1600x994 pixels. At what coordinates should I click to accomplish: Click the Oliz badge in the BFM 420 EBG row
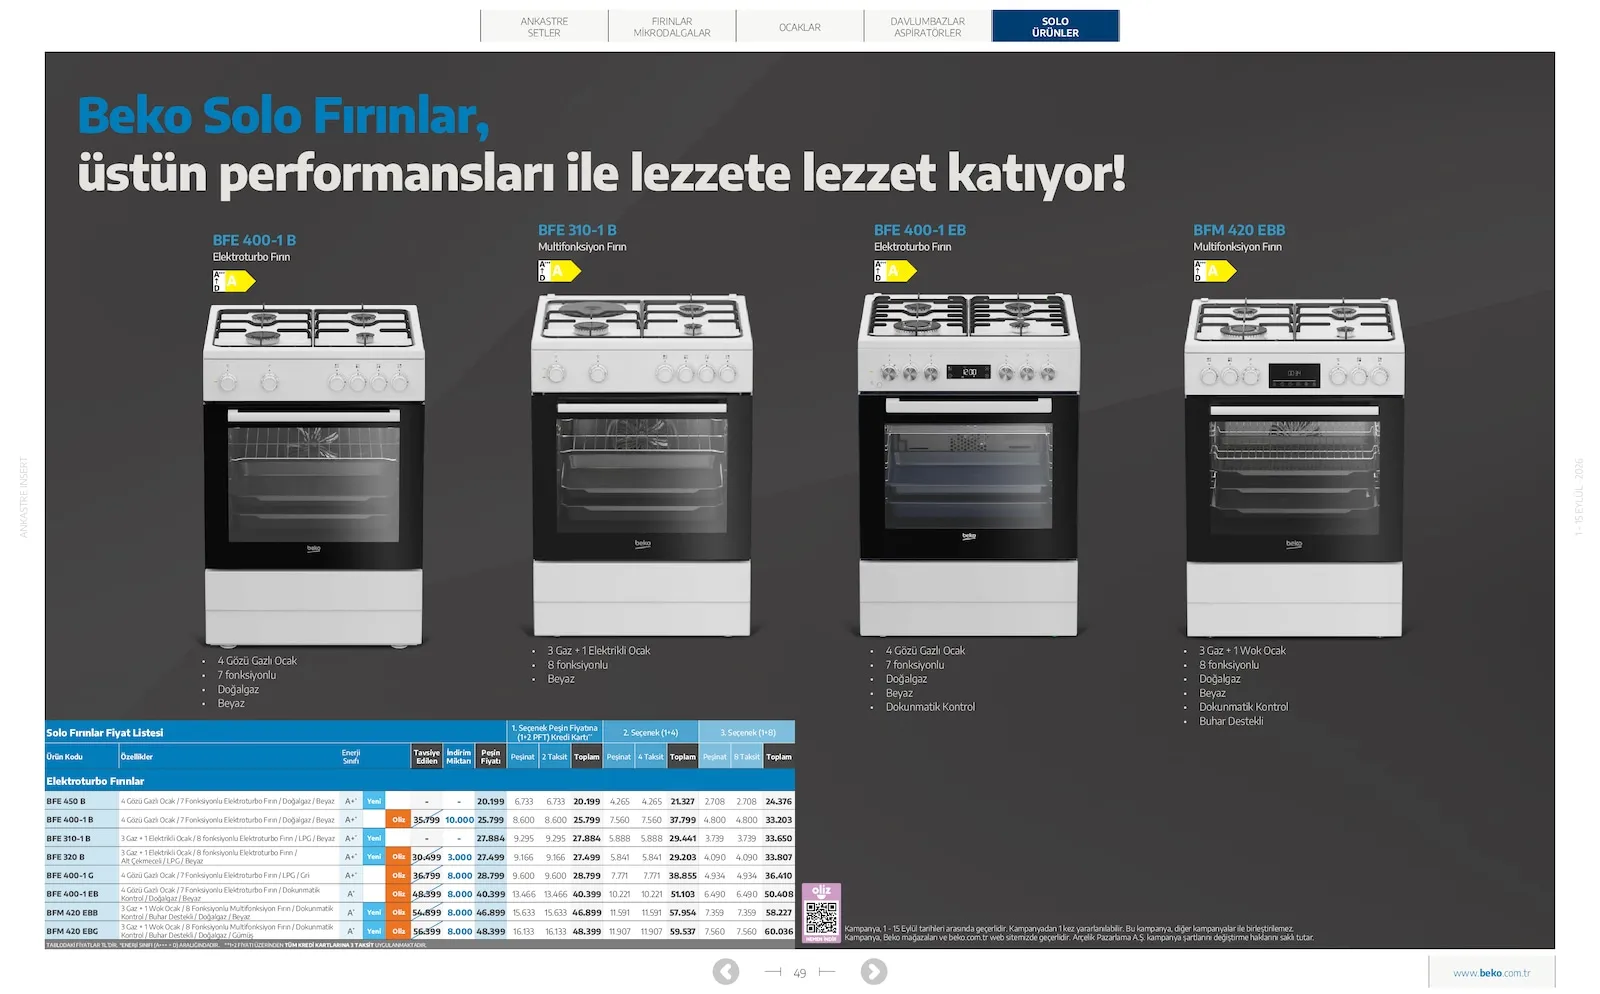(x=399, y=931)
